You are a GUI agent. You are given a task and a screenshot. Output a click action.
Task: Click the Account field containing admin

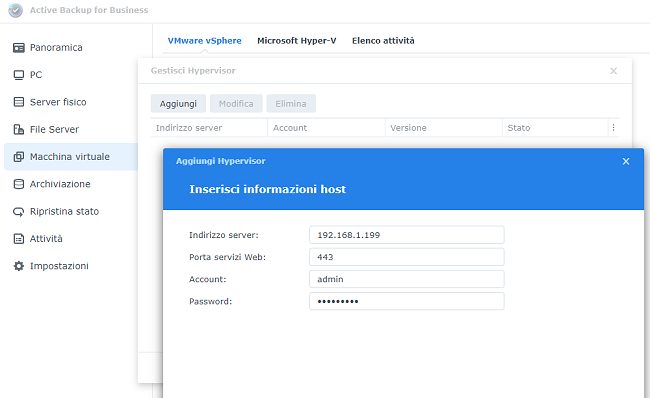click(407, 279)
